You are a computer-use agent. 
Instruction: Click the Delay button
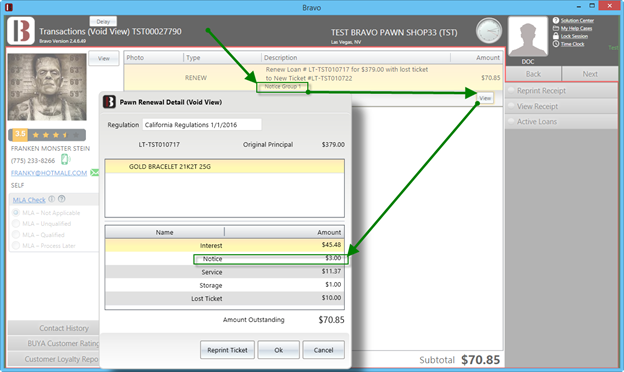tap(103, 21)
